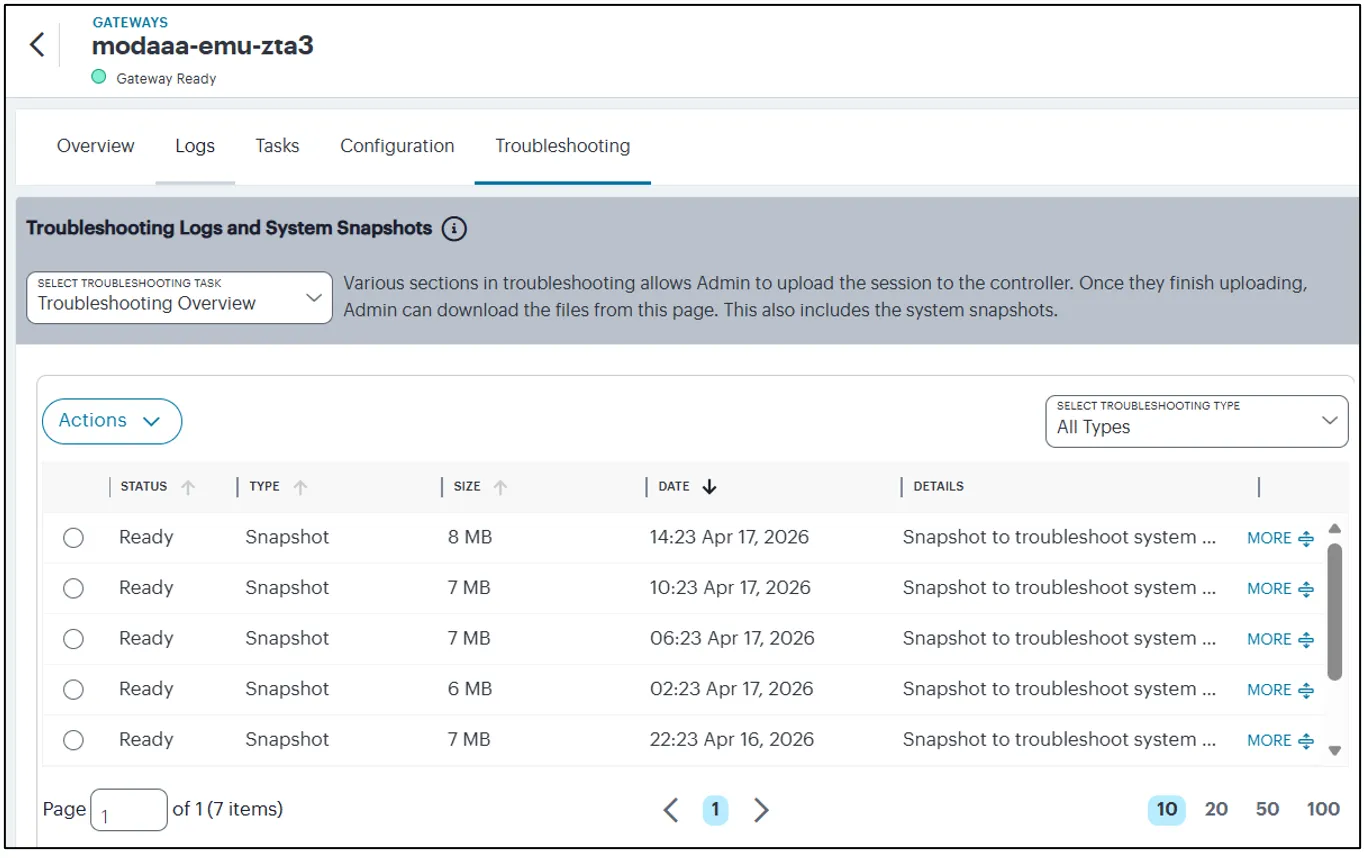This screenshot has width=1365, height=858.
Task: Sort by Status column arrow
Action: click(x=188, y=487)
